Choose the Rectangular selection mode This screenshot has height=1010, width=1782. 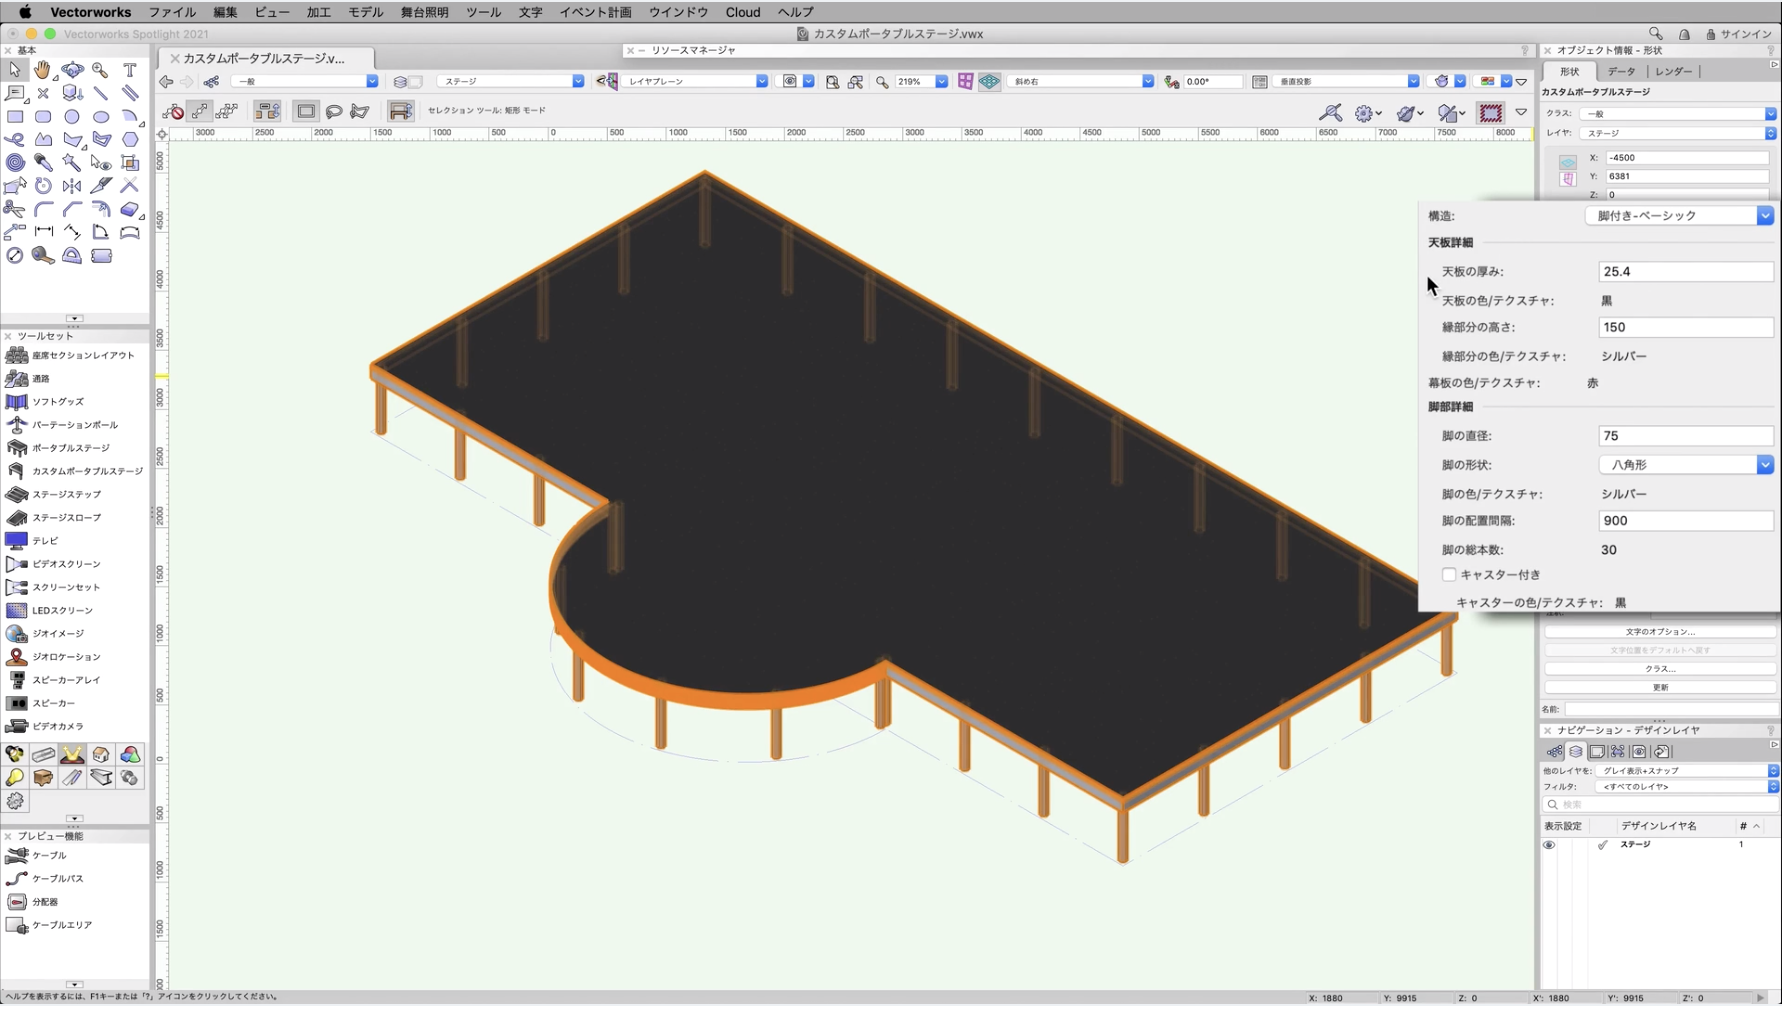306,111
